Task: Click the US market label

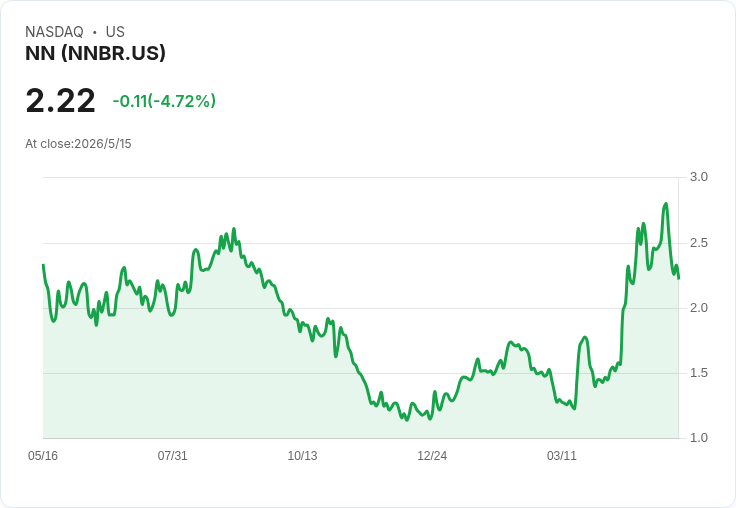Action: (115, 32)
